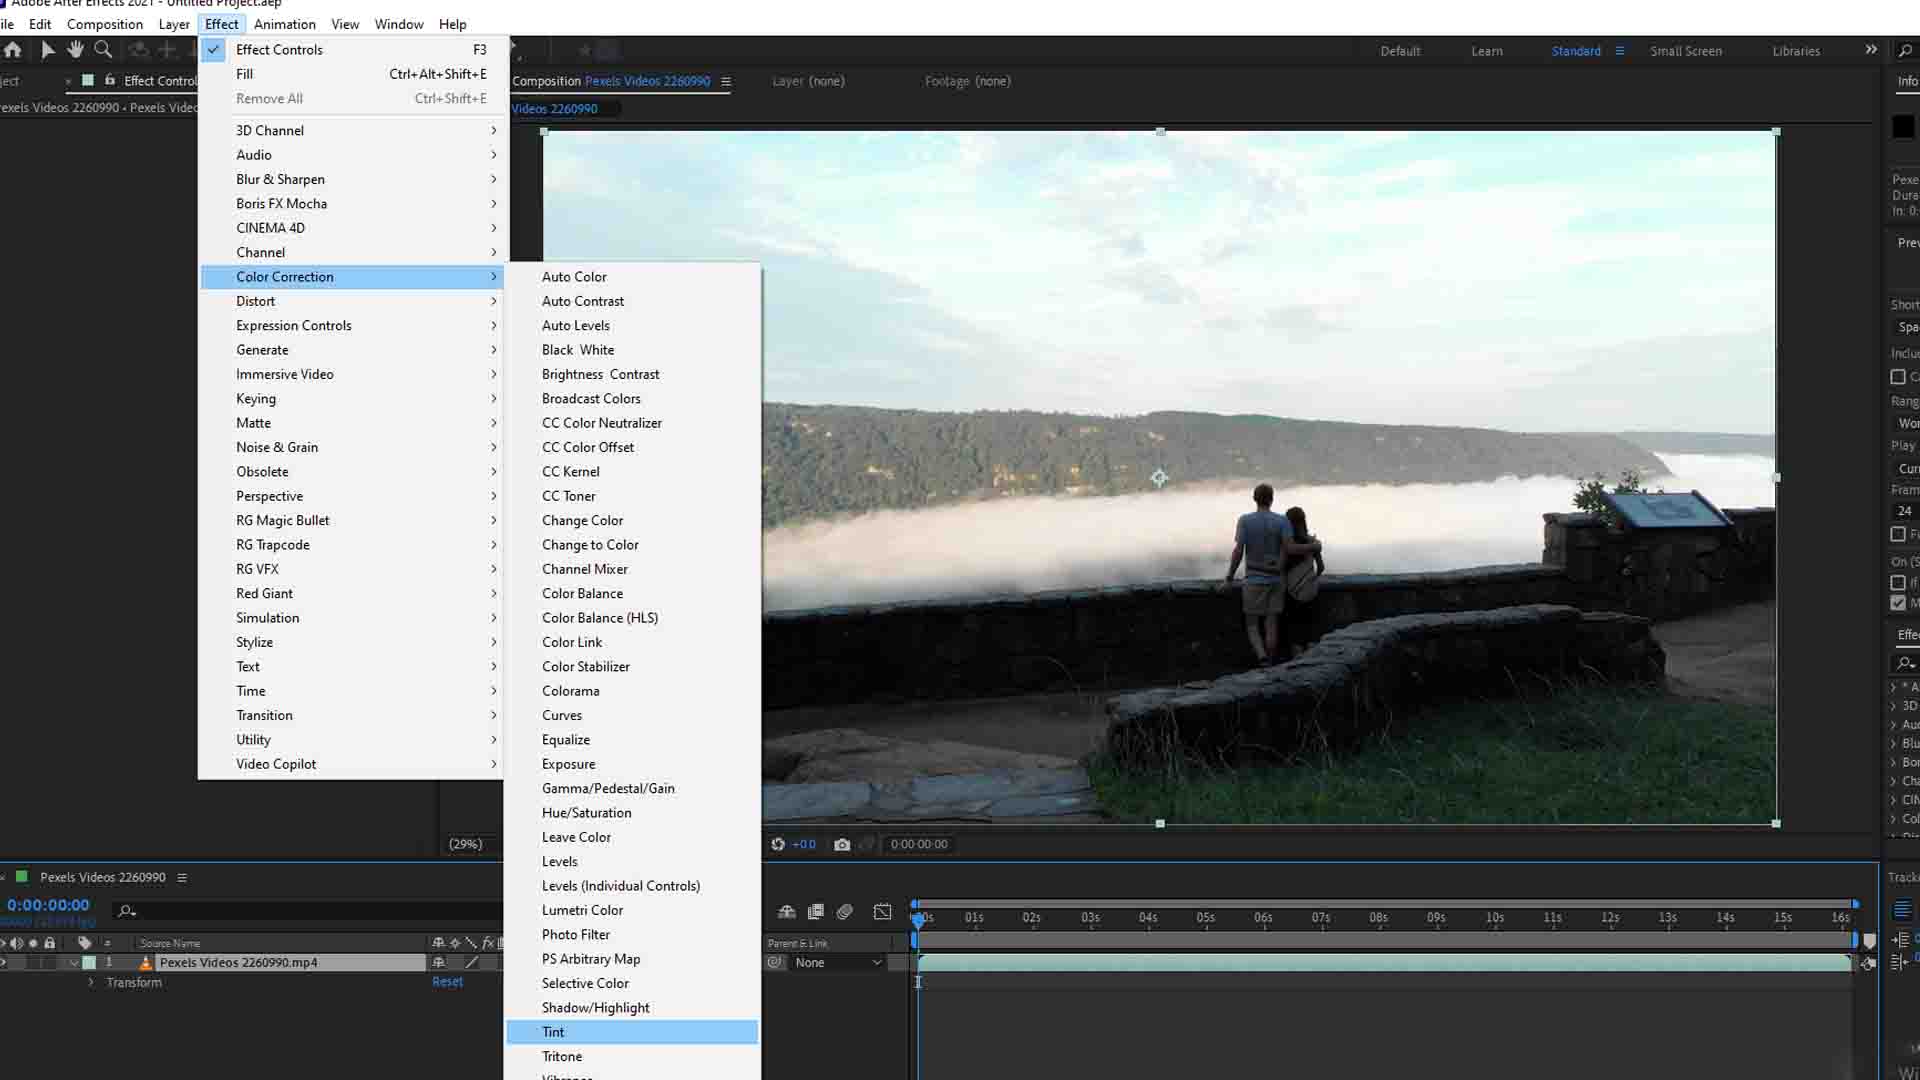Click reset exposure icon below viewer
Viewport: 1920px width, 1080px height.
778,845
